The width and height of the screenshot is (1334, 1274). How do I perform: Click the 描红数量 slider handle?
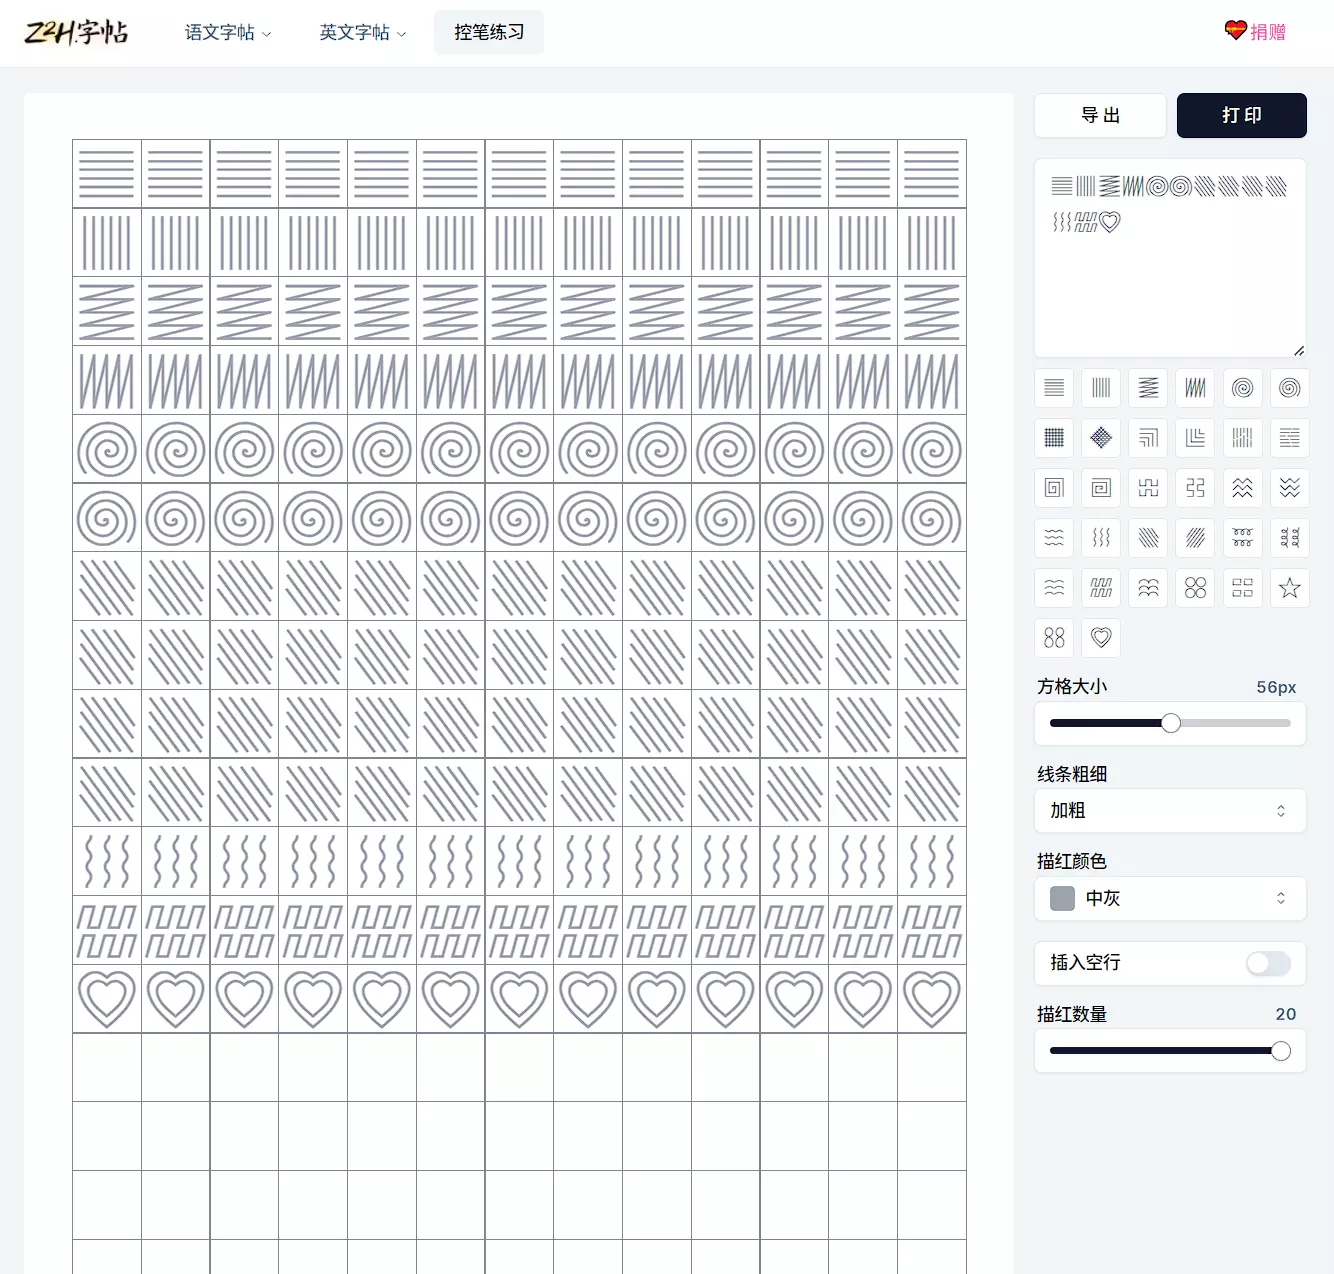pos(1280,1051)
